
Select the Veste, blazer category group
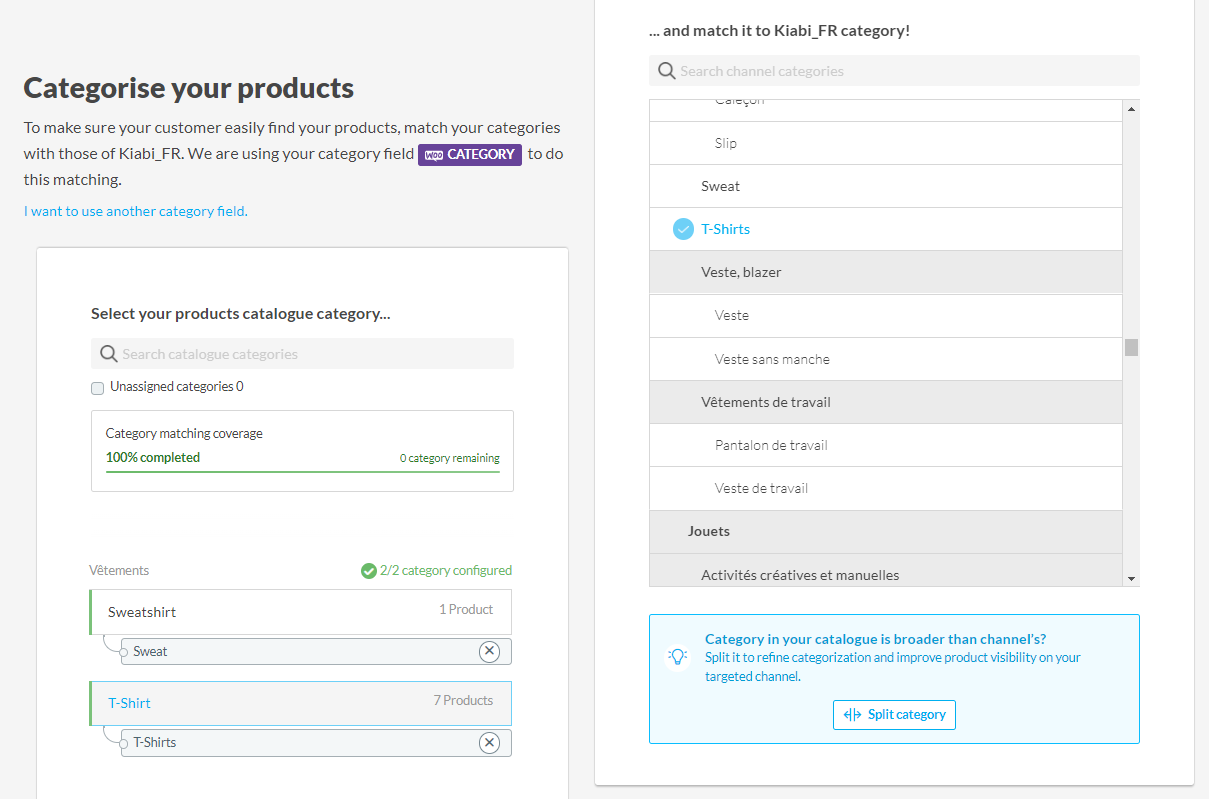[741, 272]
